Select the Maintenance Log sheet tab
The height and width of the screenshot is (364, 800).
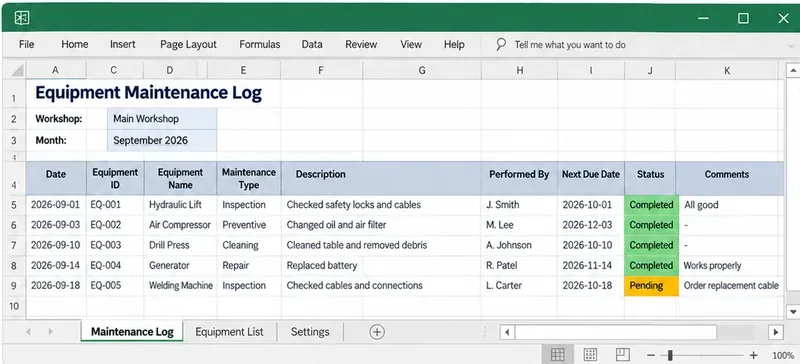pyautogui.click(x=132, y=332)
